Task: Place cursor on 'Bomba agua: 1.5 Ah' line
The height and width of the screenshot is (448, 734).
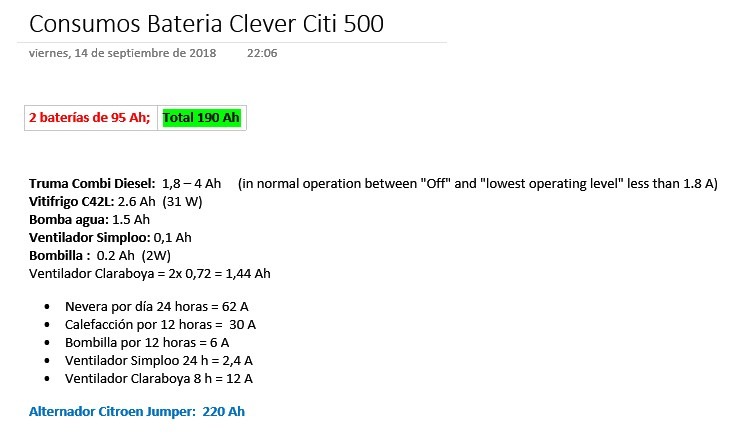Action: pyautogui.click(x=89, y=219)
